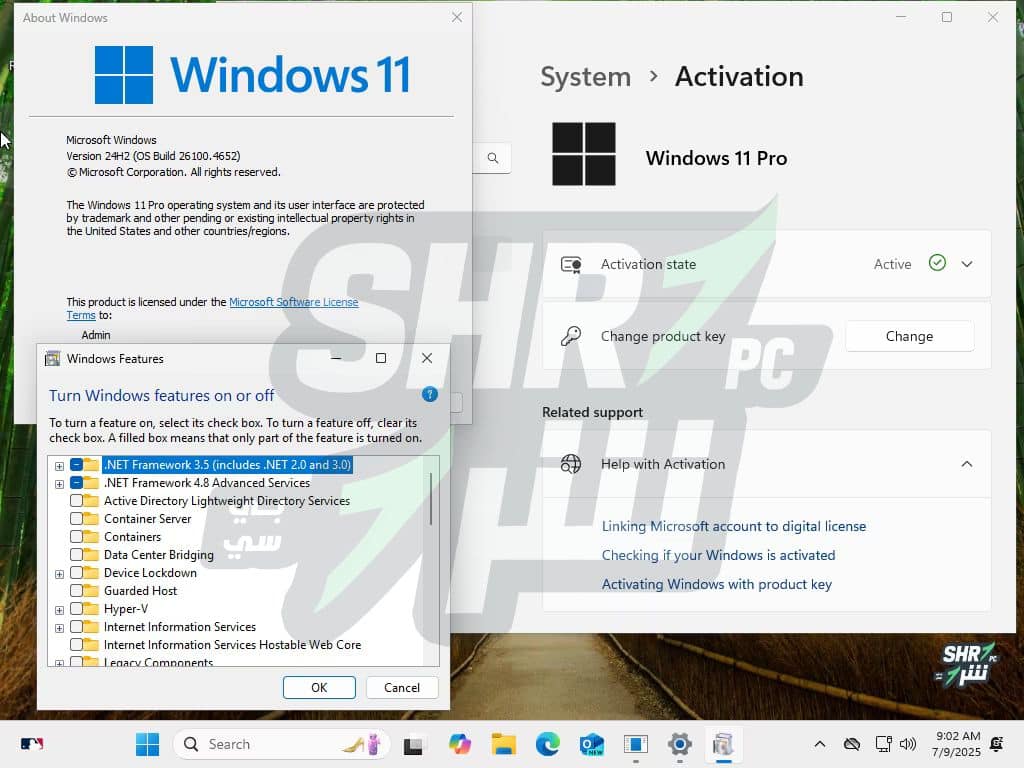The width and height of the screenshot is (1024, 768).
Task: Click Cancel in Windows Features
Action: (402, 688)
